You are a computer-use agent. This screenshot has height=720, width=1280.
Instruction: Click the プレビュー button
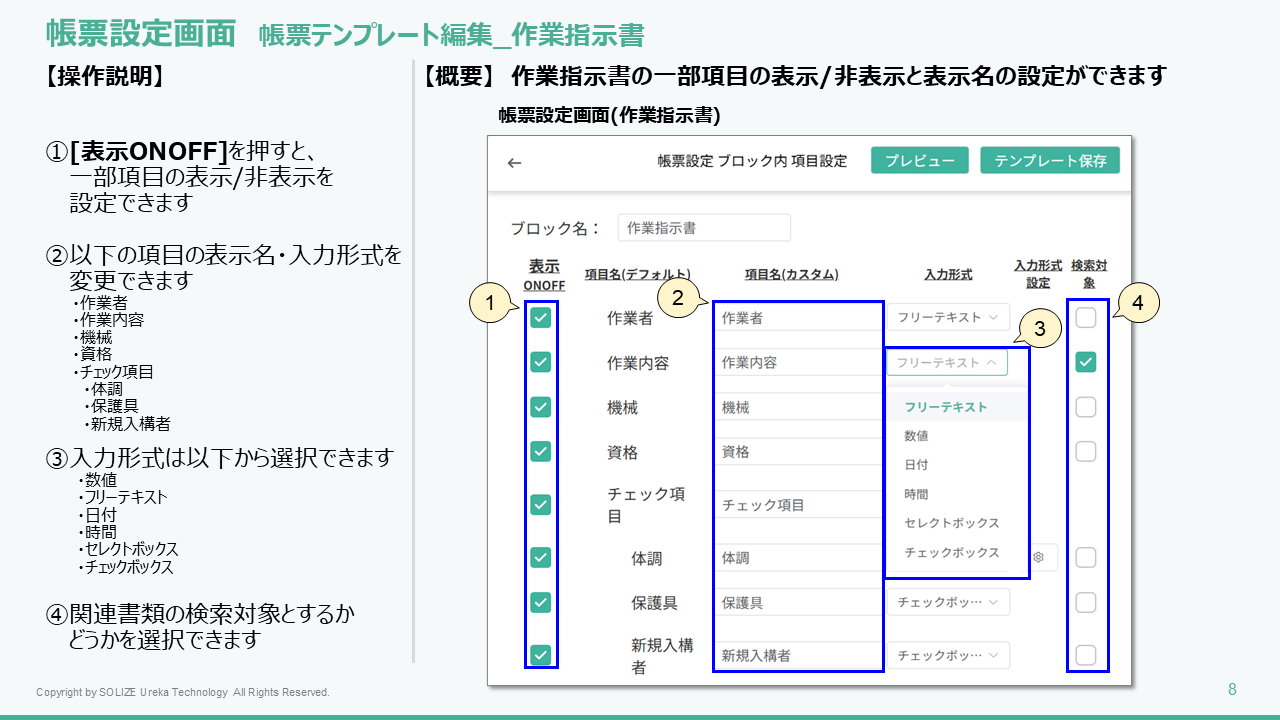pyautogui.click(x=920, y=161)
